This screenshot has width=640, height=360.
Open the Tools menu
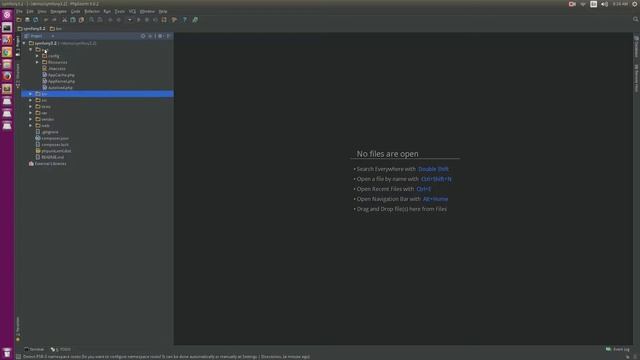coord(120,11)
